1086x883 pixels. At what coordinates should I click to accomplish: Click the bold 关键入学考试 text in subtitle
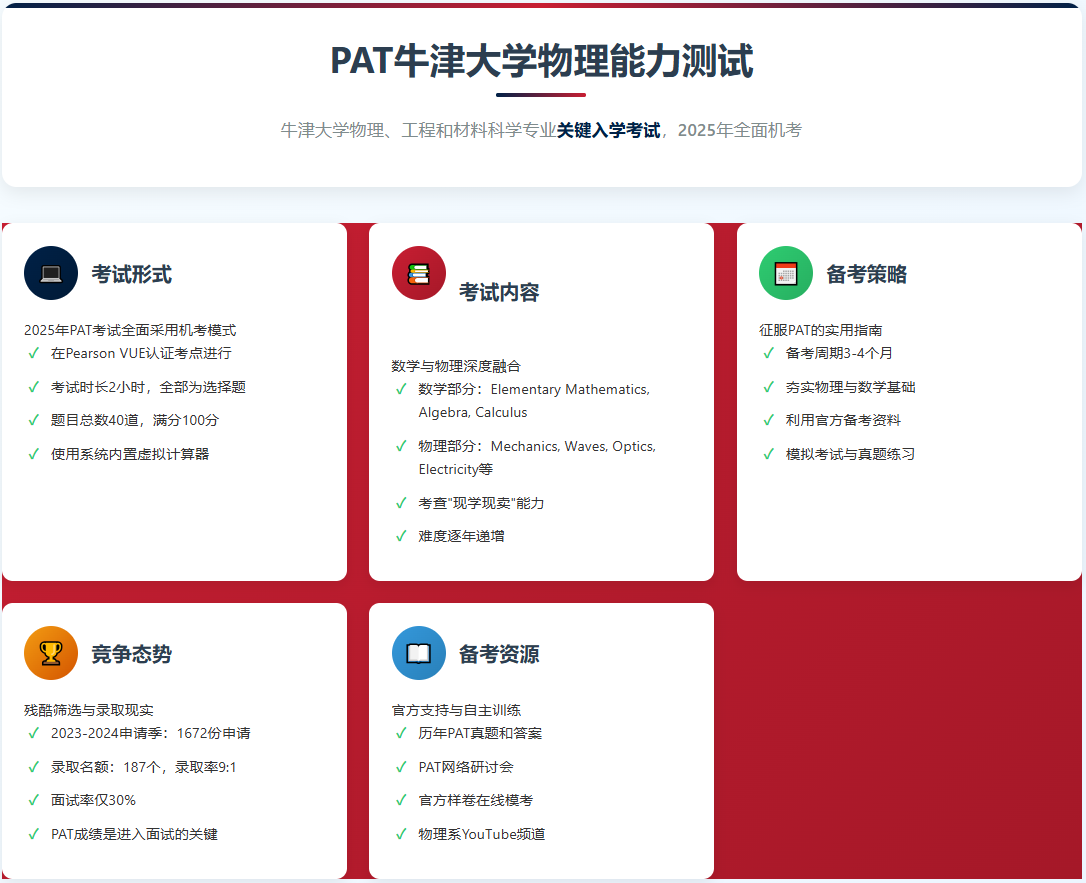click(608, 130)
